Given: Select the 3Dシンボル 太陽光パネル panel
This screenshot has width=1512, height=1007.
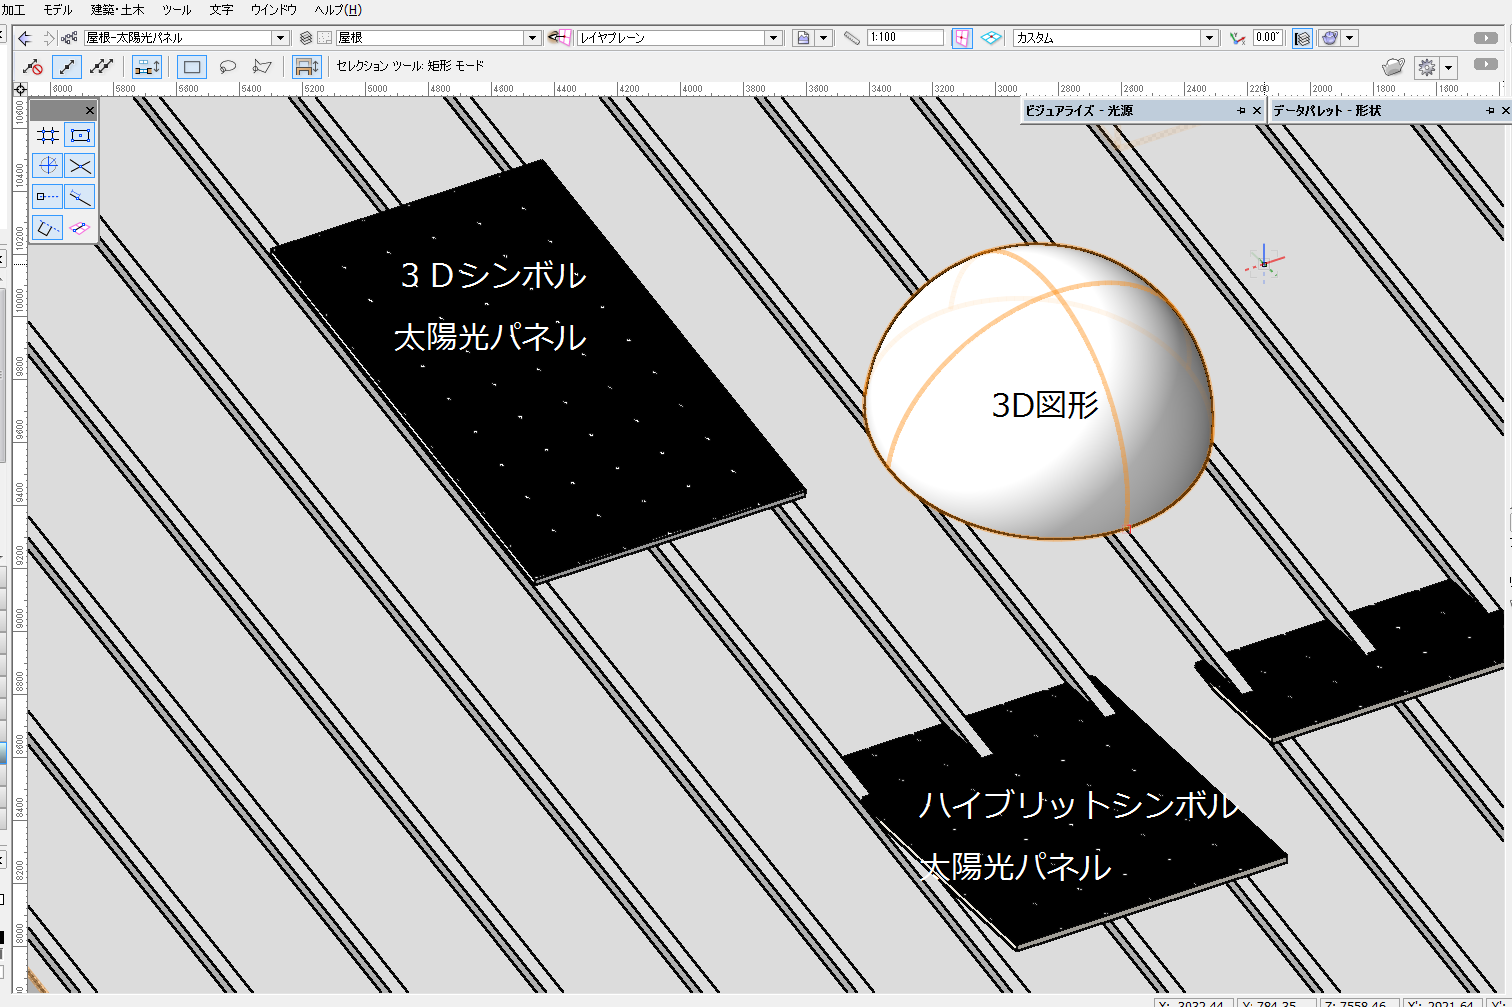Looking at the screenshot, I should pos(540,372).
